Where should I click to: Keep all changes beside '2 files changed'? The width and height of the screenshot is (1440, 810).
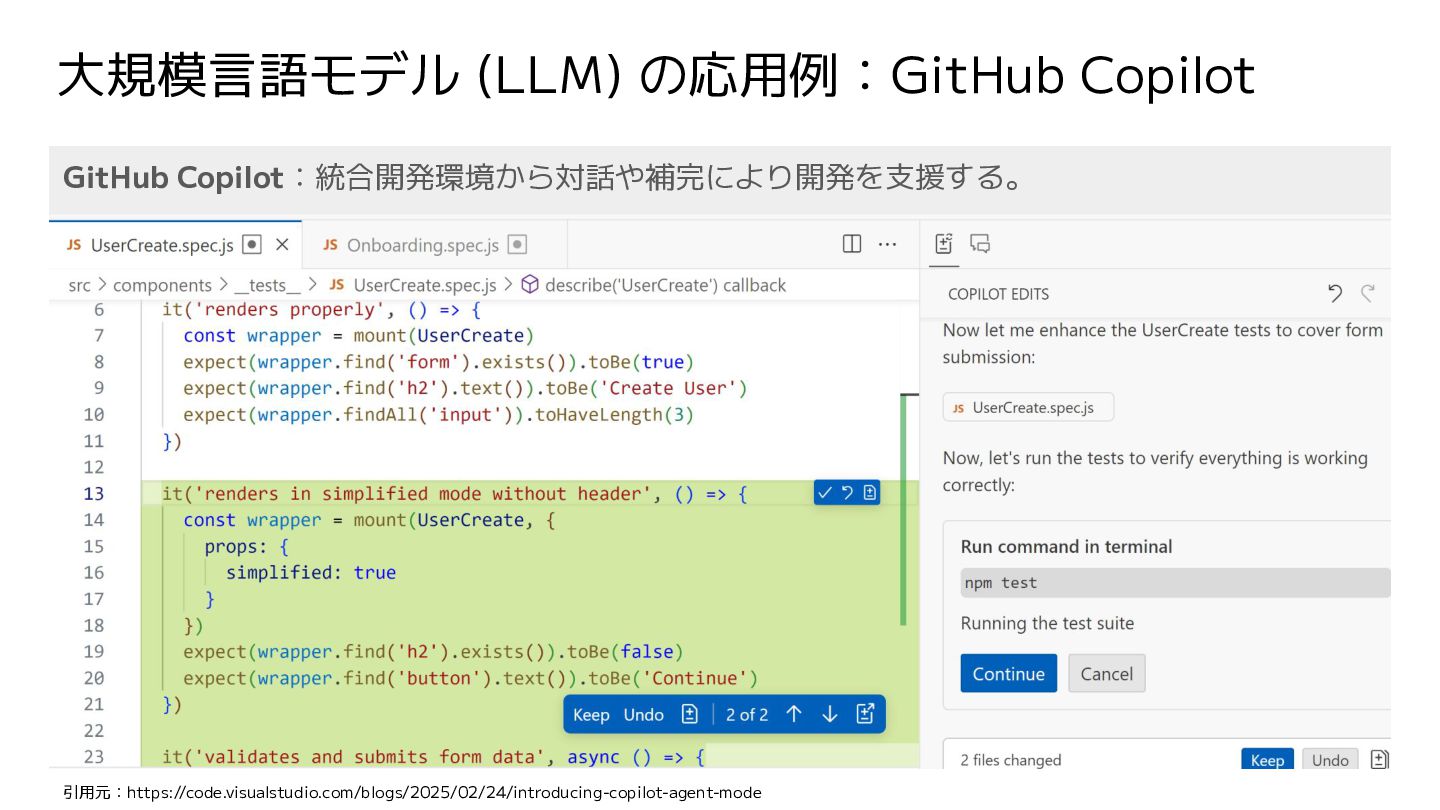1267,760
